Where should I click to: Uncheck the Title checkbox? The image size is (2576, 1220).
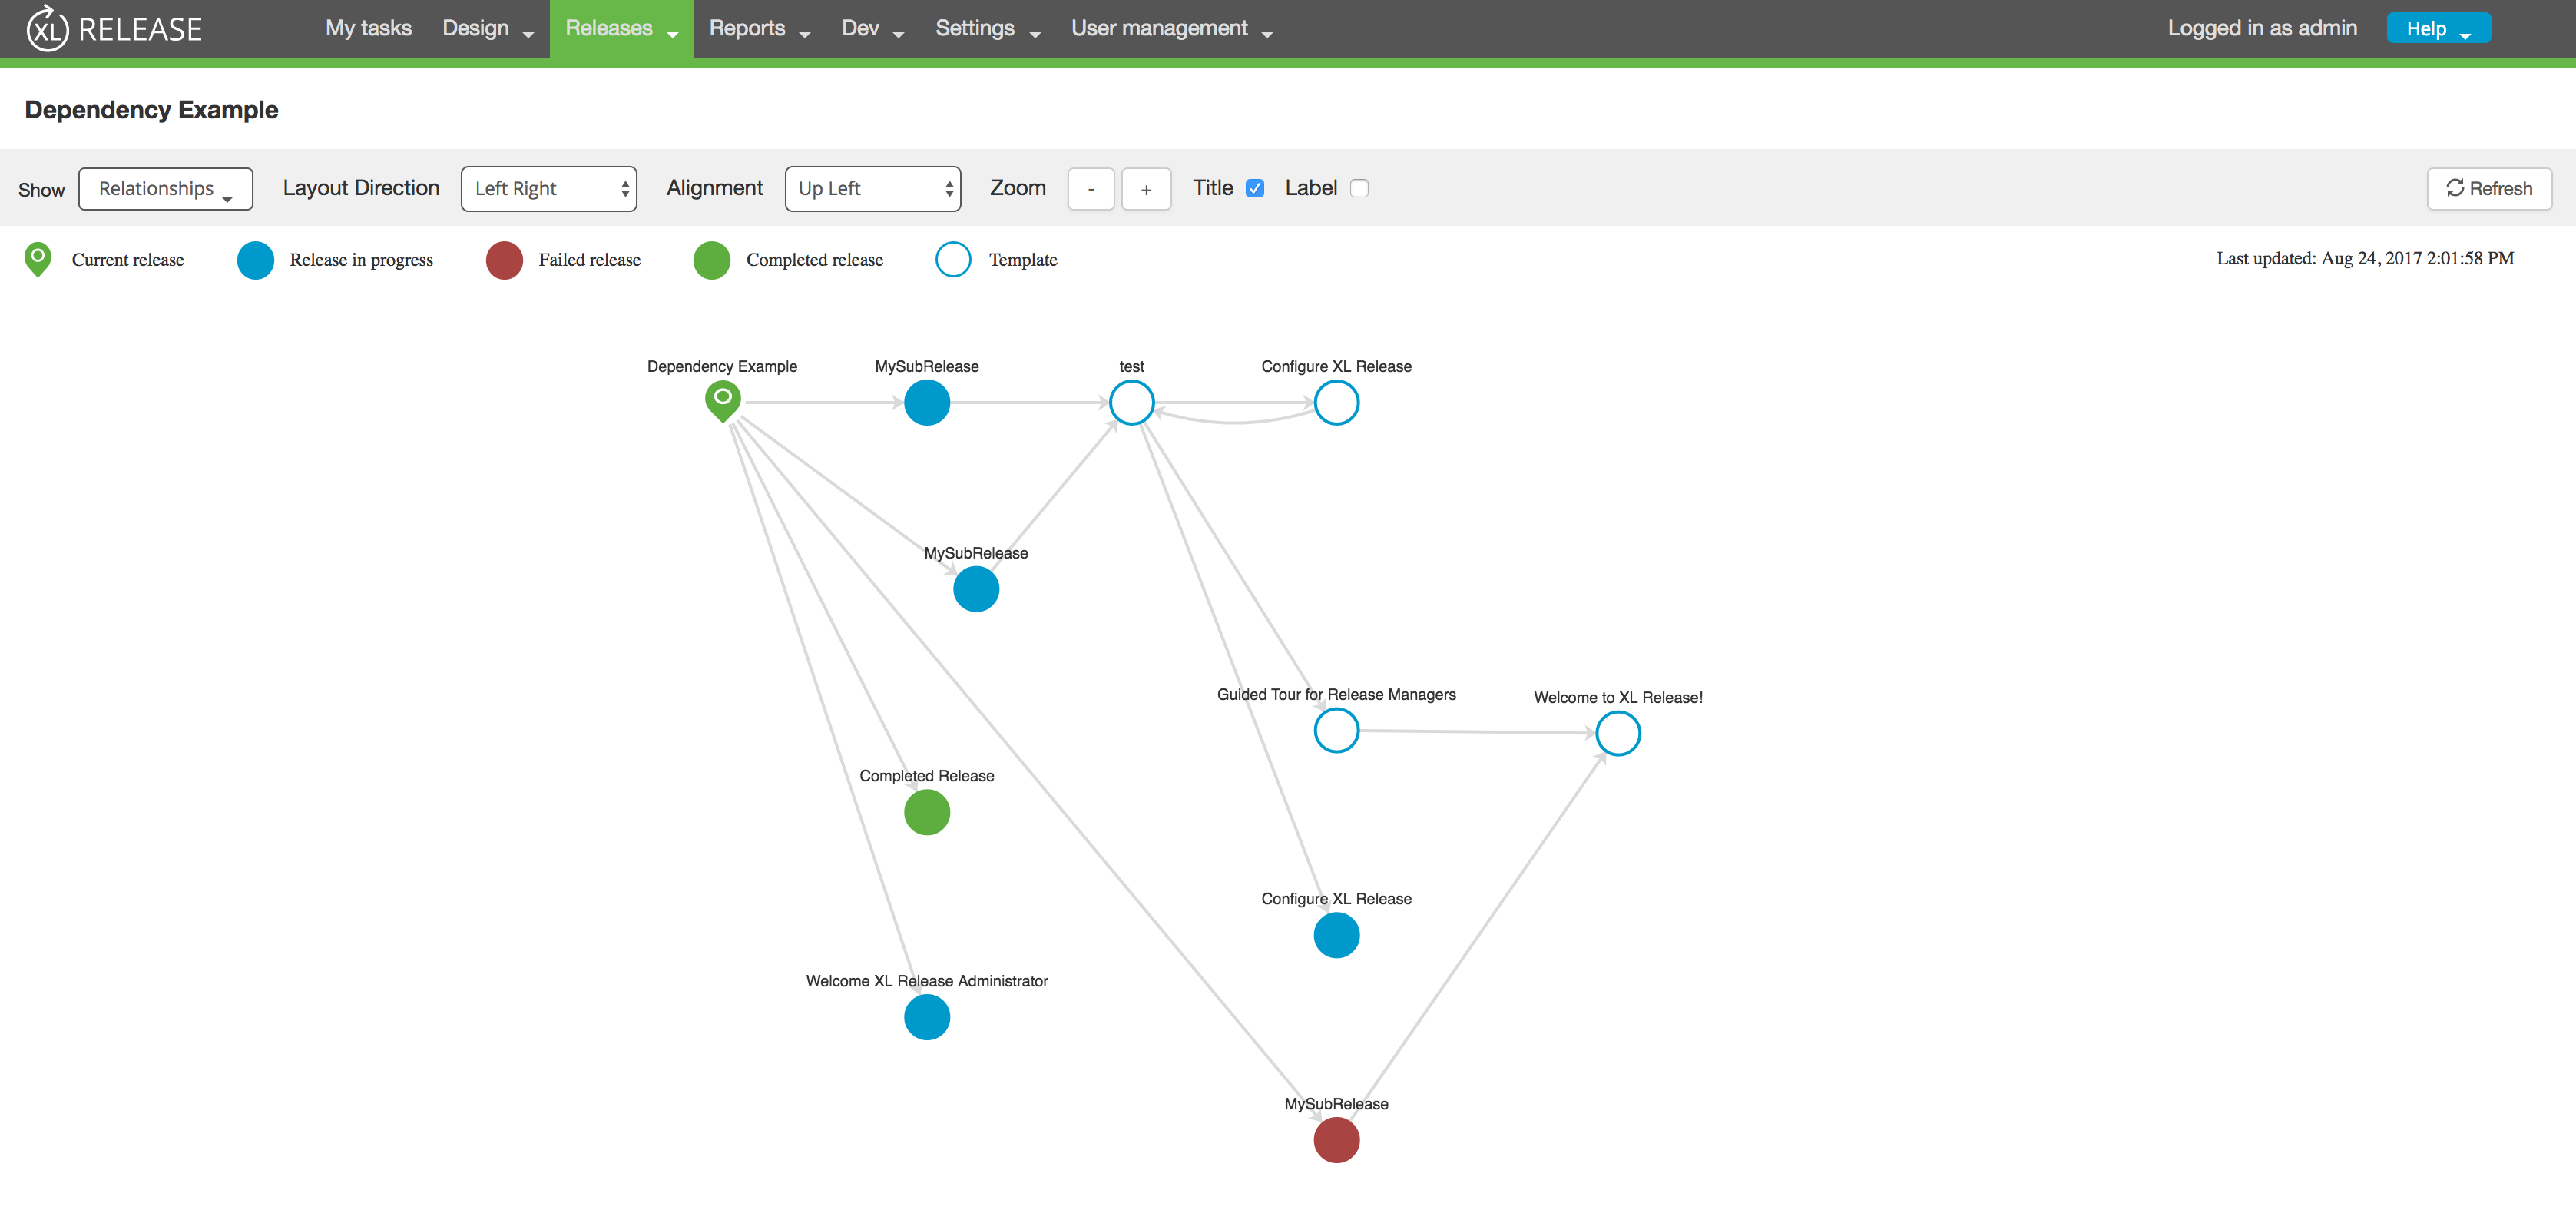[1255, 188]
